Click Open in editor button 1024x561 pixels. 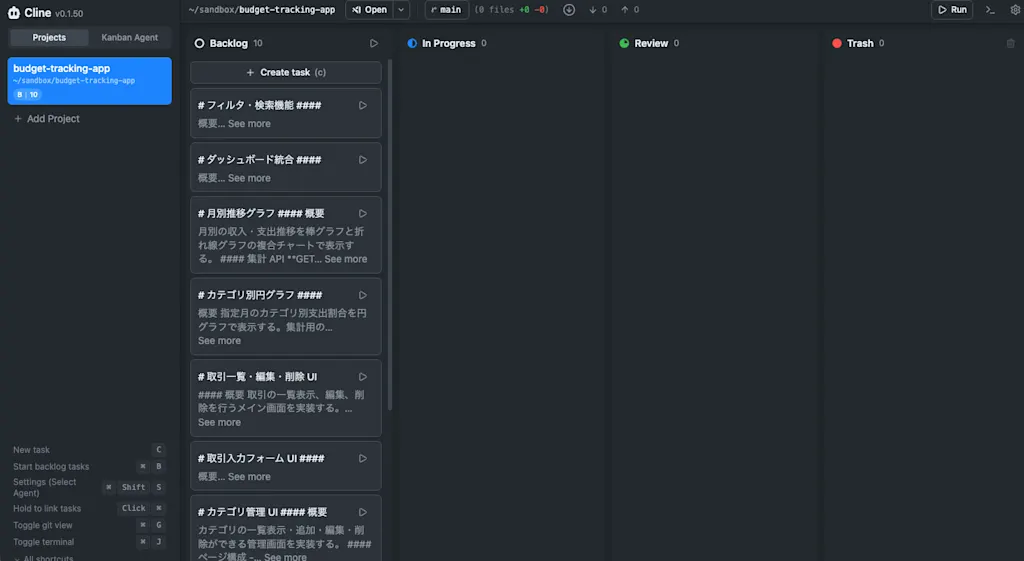[370, 10]
